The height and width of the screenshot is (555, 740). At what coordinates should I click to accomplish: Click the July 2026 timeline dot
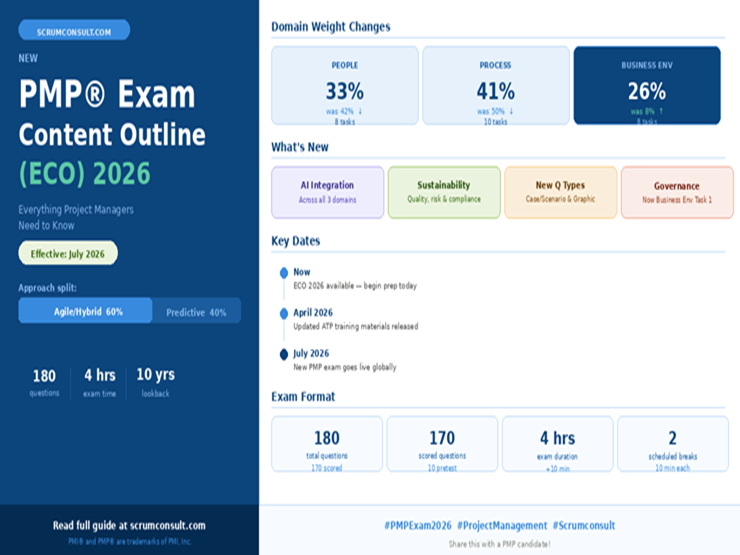click(x=284, y=354)
